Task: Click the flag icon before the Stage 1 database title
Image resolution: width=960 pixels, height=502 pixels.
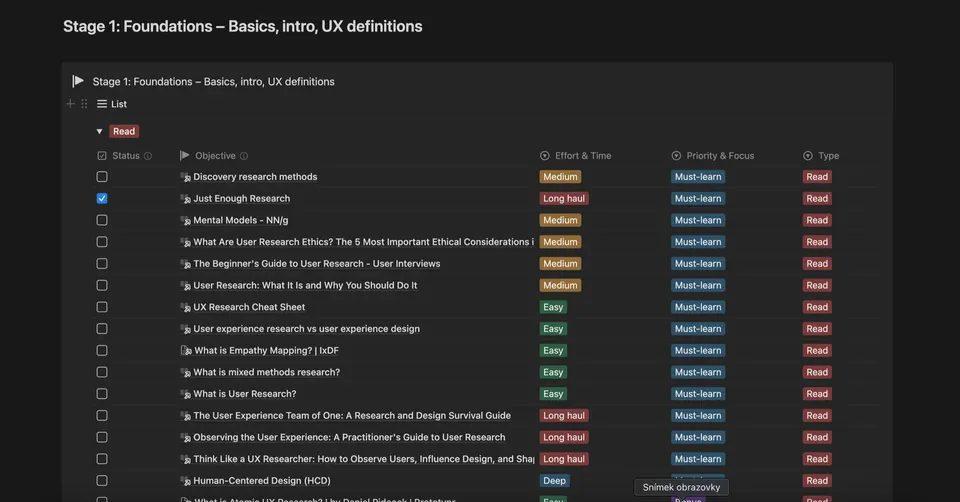Action: [x=78, y=81]
